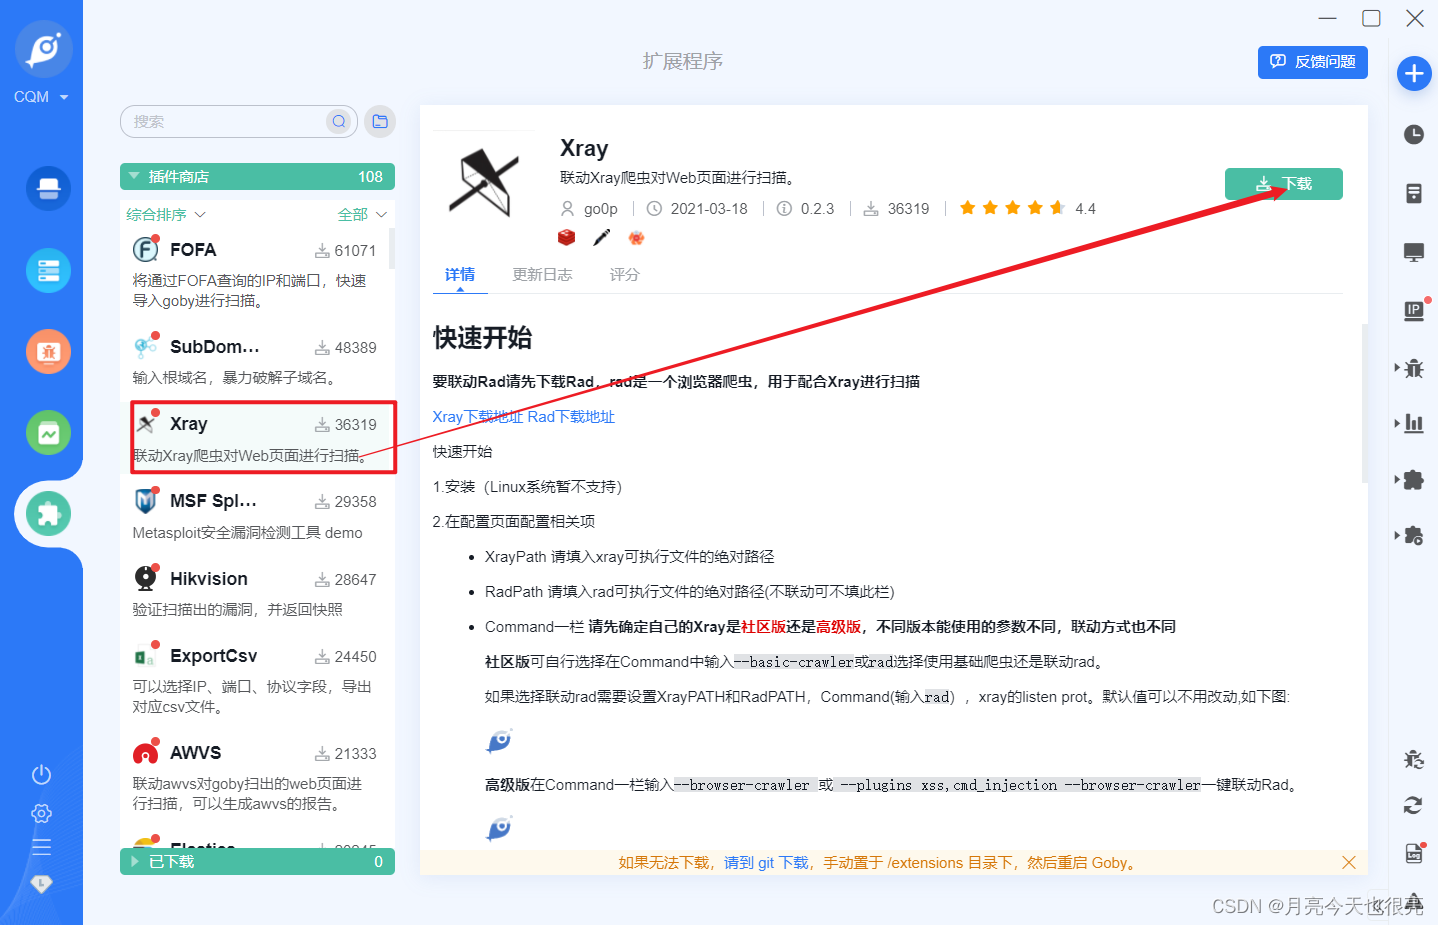Click the orange badge tag icon under Xray
This screenshot has height=925, width=1438.
tap(636, 237)
